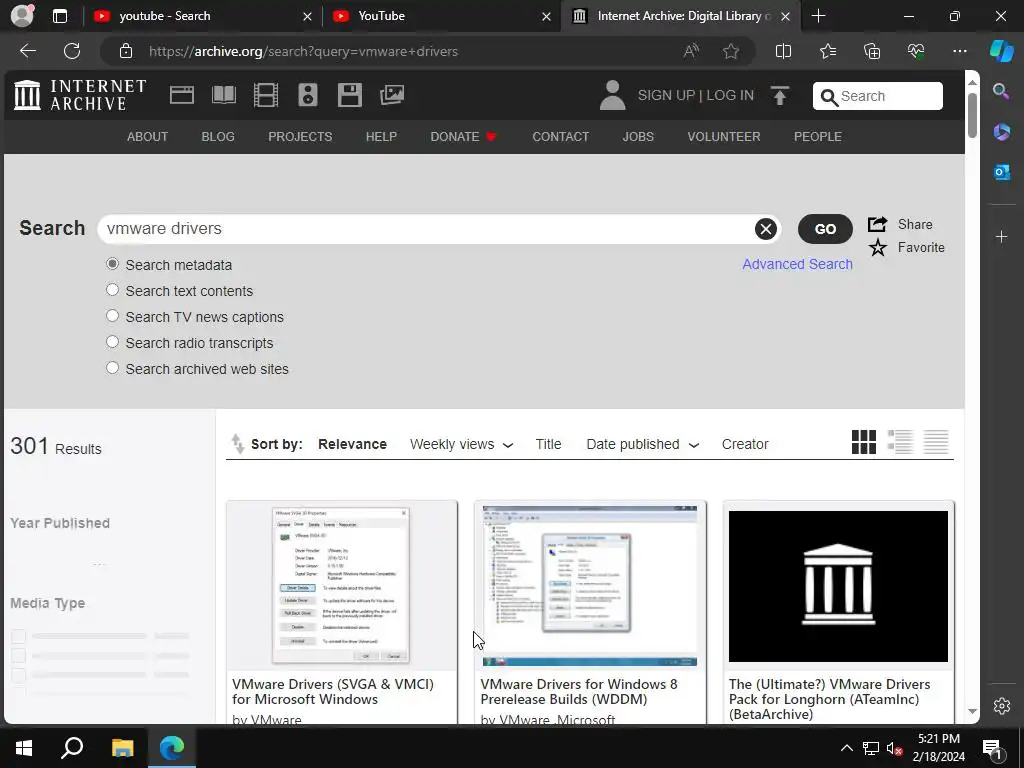The height and width of the screenshot is (768, 1024).
Task: Click the Share icon
Action: coord(877,224)
